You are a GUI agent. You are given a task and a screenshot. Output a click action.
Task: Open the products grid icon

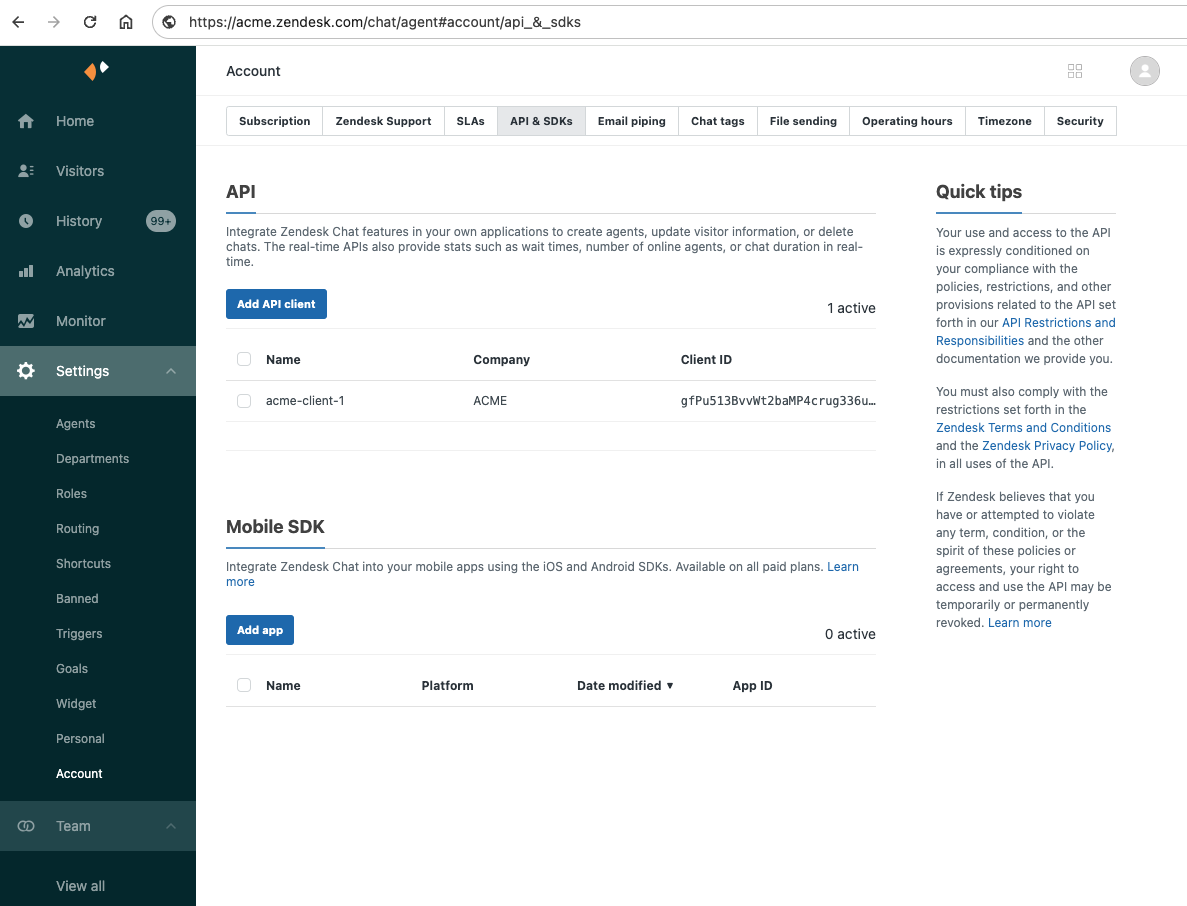[1075, 71]
